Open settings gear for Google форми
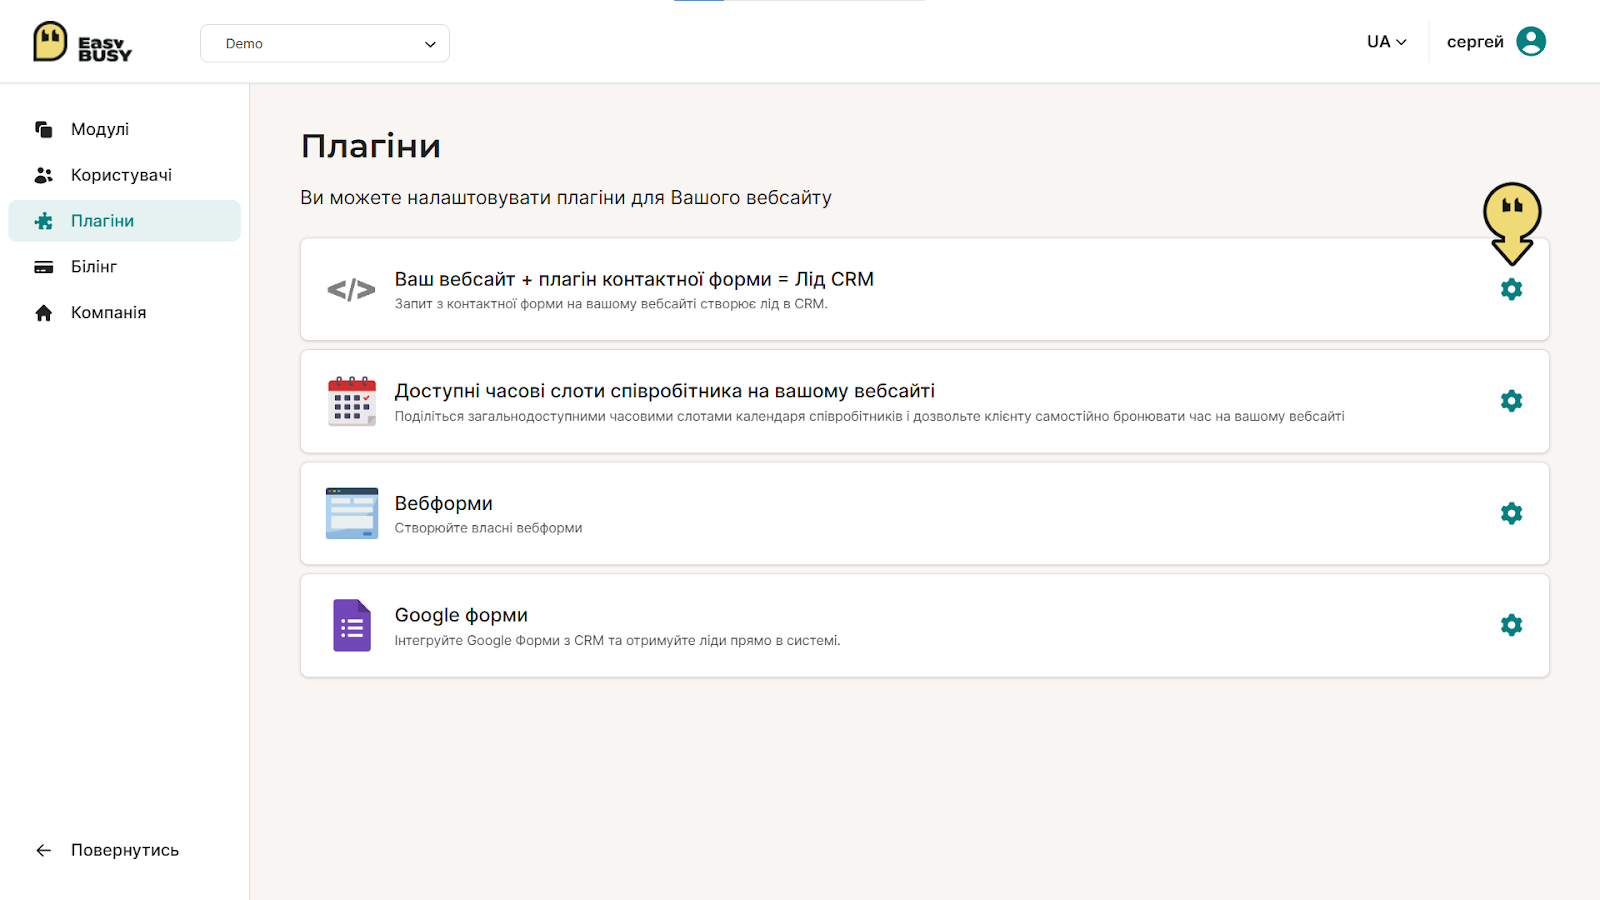 tap(1511, 625)
